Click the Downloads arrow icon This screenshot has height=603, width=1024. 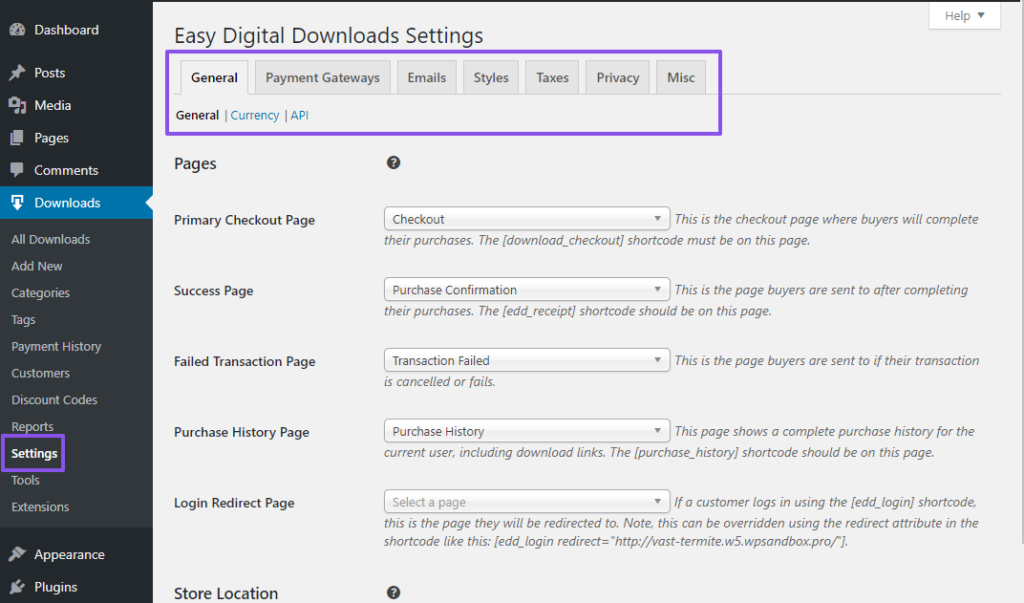point(17,203)
